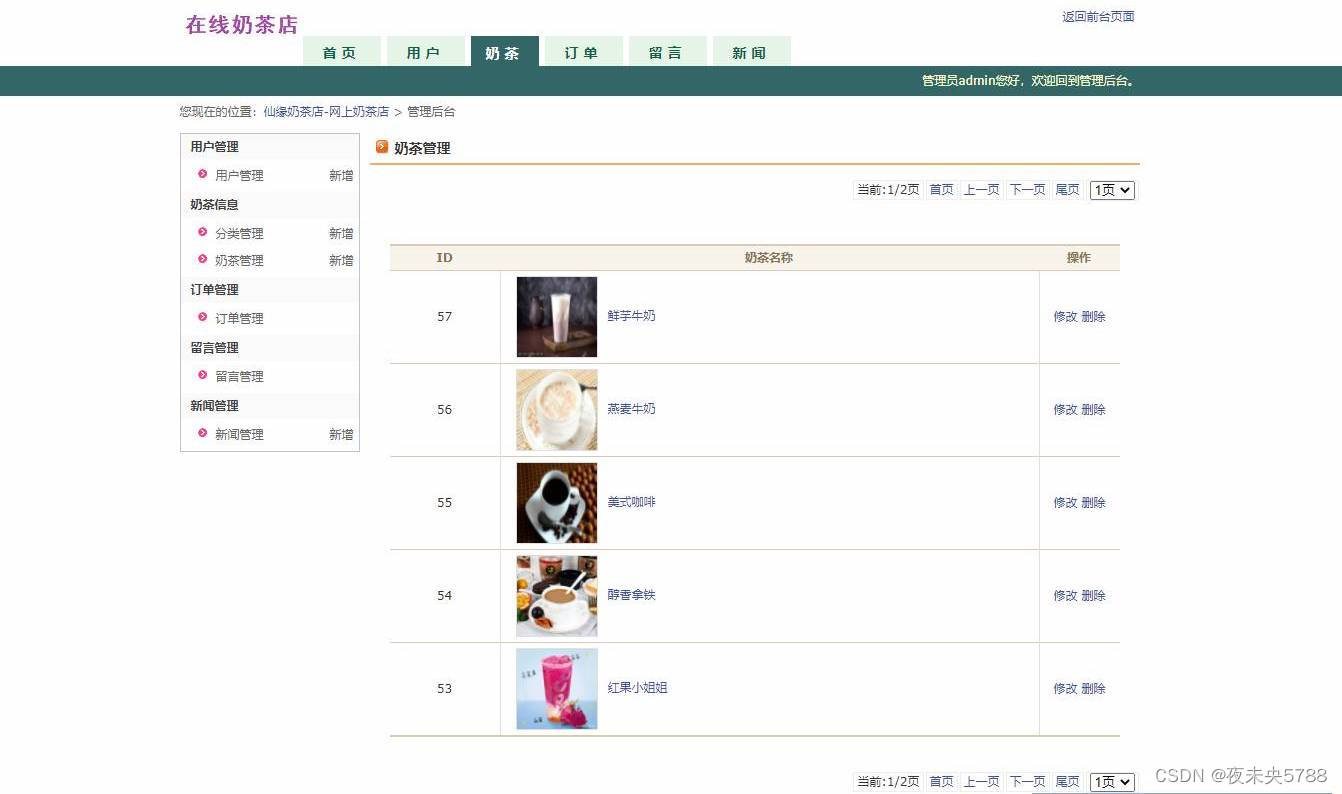This screenshot has width=1342, height=794.
Task: Click the orange icon beside 奶茶管理 heading
Action: point(382,147)
